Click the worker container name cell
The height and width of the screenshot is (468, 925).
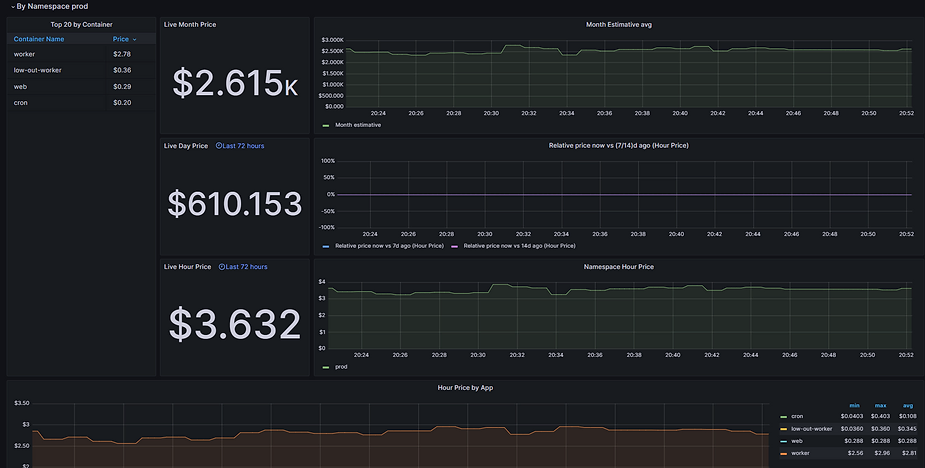click(x=24, y=54)
